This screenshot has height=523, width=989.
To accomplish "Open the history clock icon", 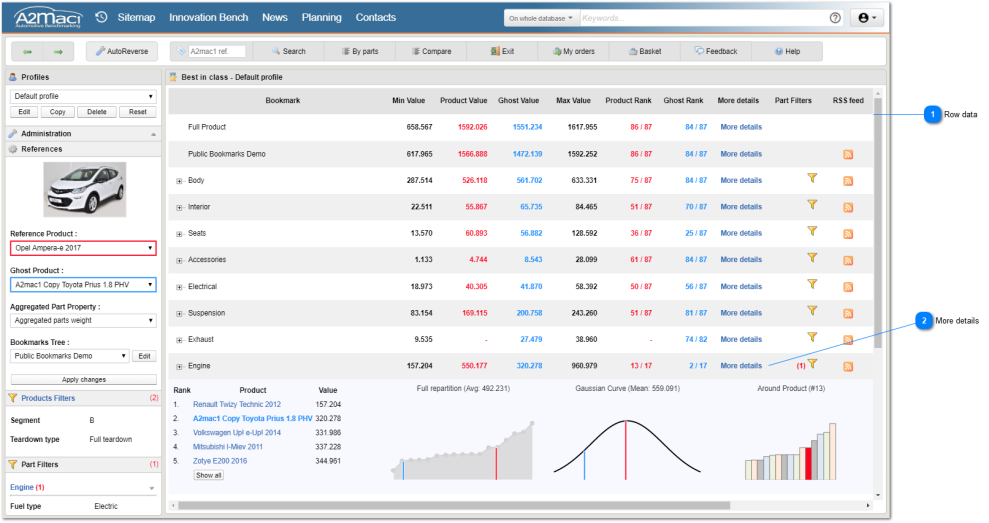I will (x=102, y=17).
